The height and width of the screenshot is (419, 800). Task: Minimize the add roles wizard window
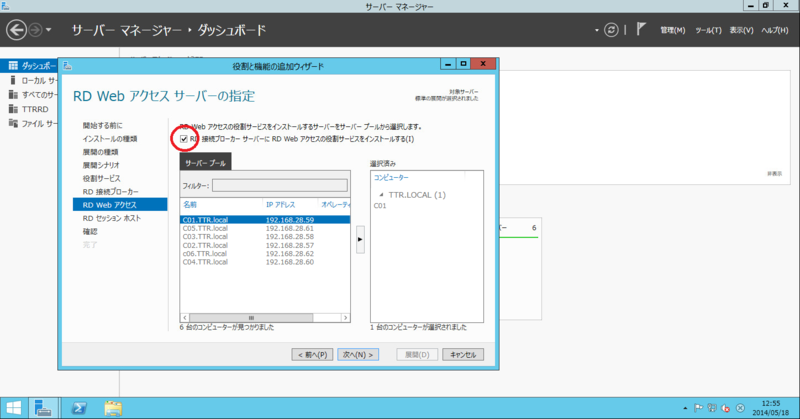click(447, 64)
